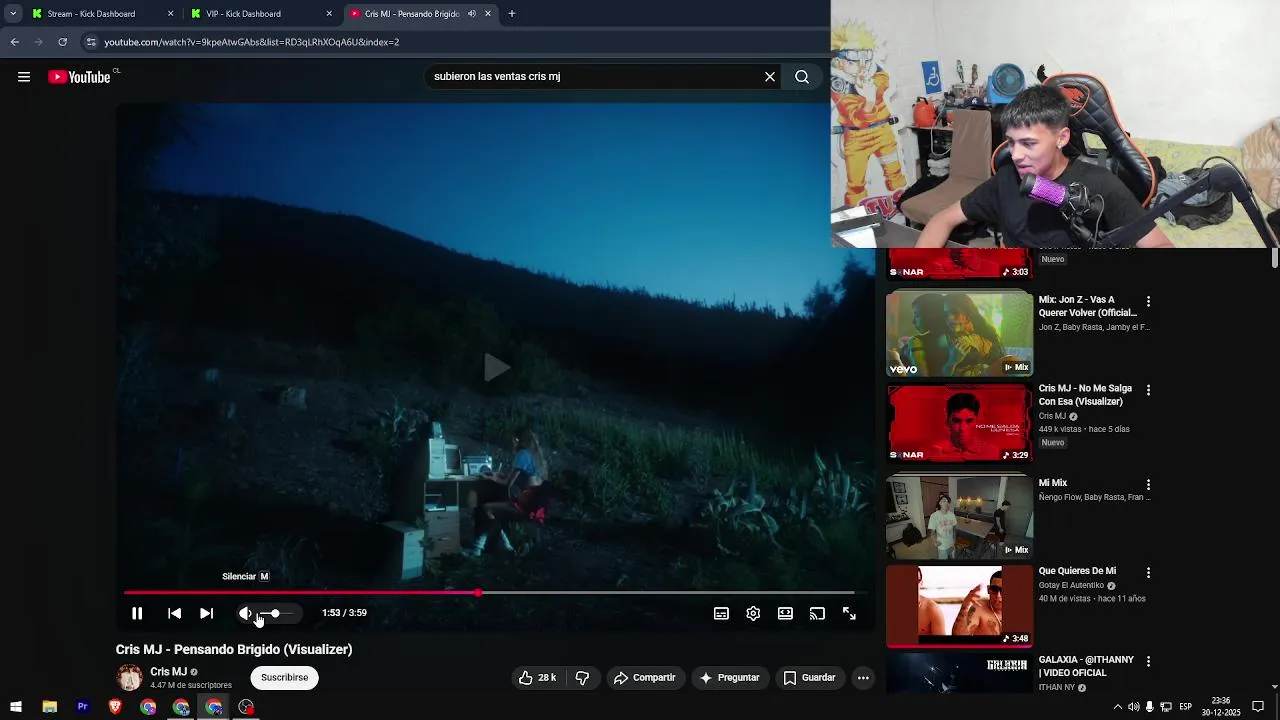The height and width of the screenshot is (720, 1280).
Task: Open the YouTube hamburger guide menu
Action: [x=24, y=77]
